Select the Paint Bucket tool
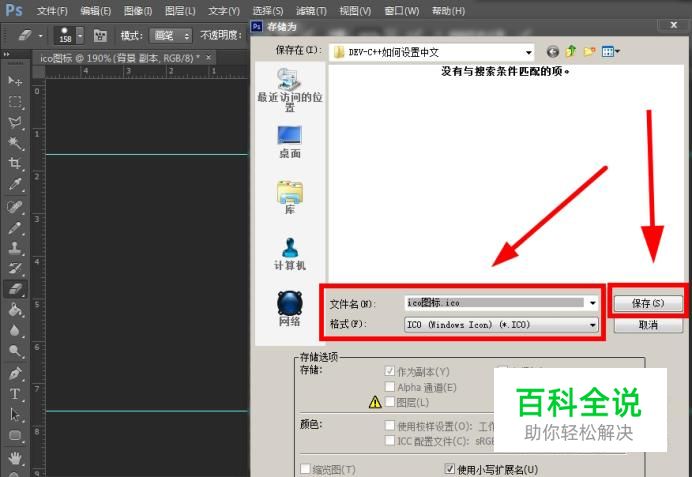The image size is (692, 477). click(15, 310)
